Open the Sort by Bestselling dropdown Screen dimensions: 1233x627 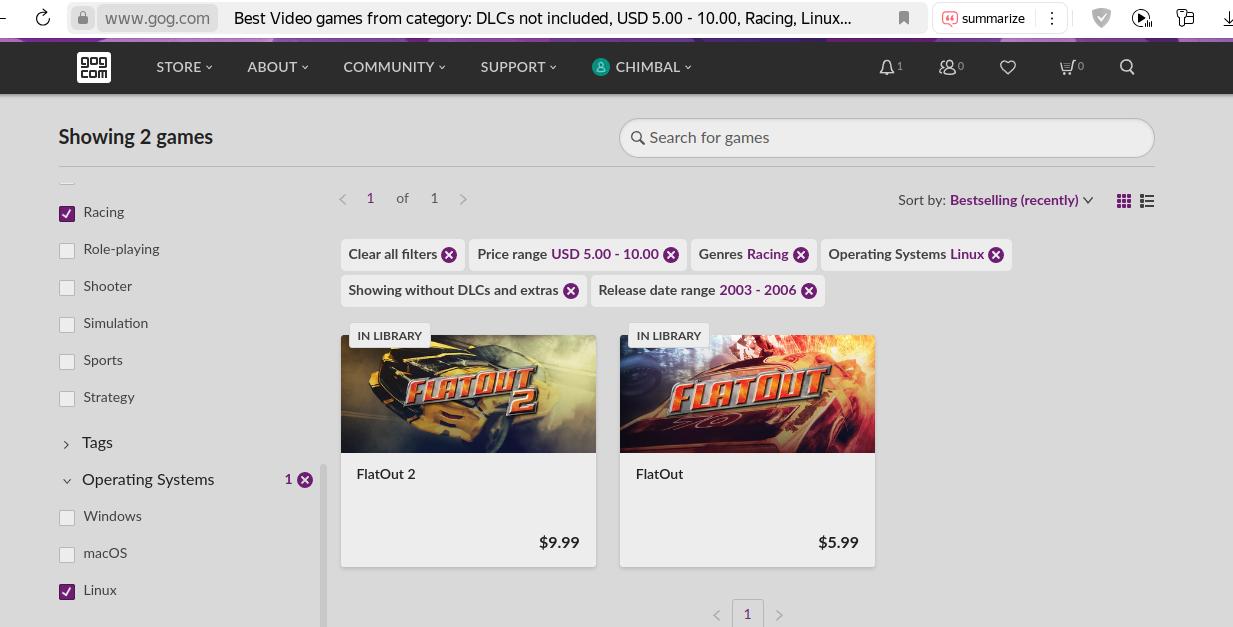(1020, 200)
